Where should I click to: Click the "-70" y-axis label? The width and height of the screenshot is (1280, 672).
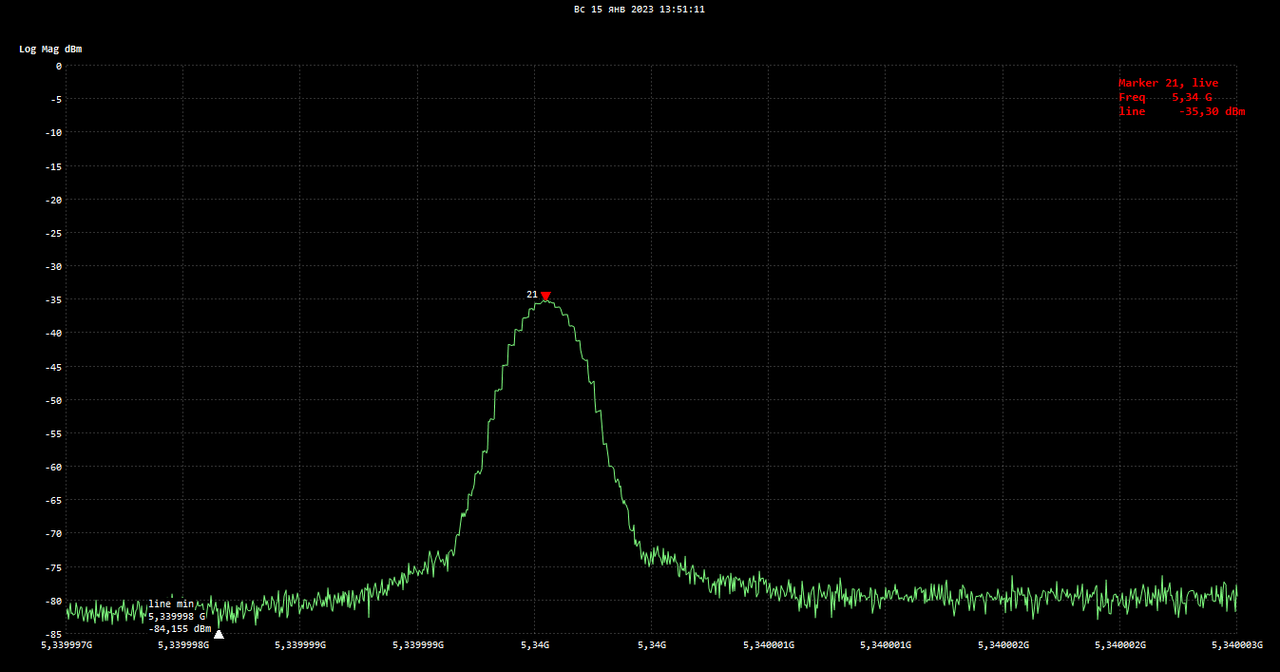(53, 534)
